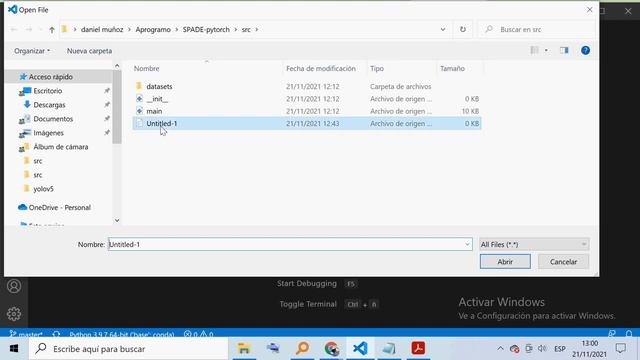The height and width of the screenshot is (360, 640).
Task: Navigate to Aprogramo in breadcrumb
Action: (x=153, y=29)
